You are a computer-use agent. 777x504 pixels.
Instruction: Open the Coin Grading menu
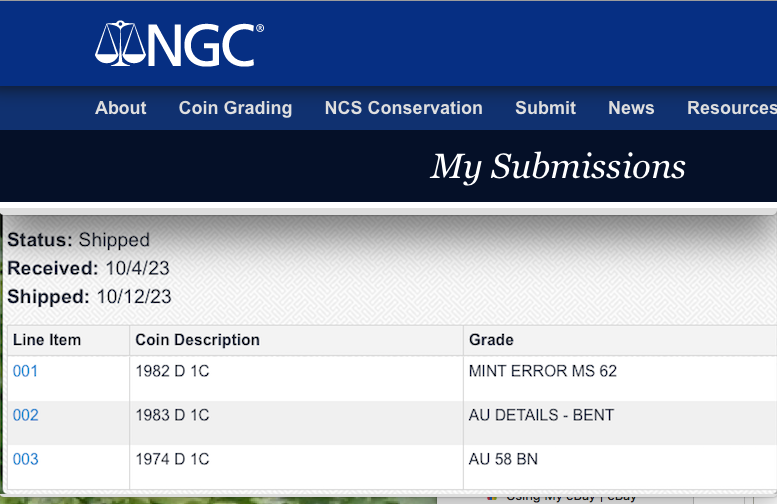(235, 108)
